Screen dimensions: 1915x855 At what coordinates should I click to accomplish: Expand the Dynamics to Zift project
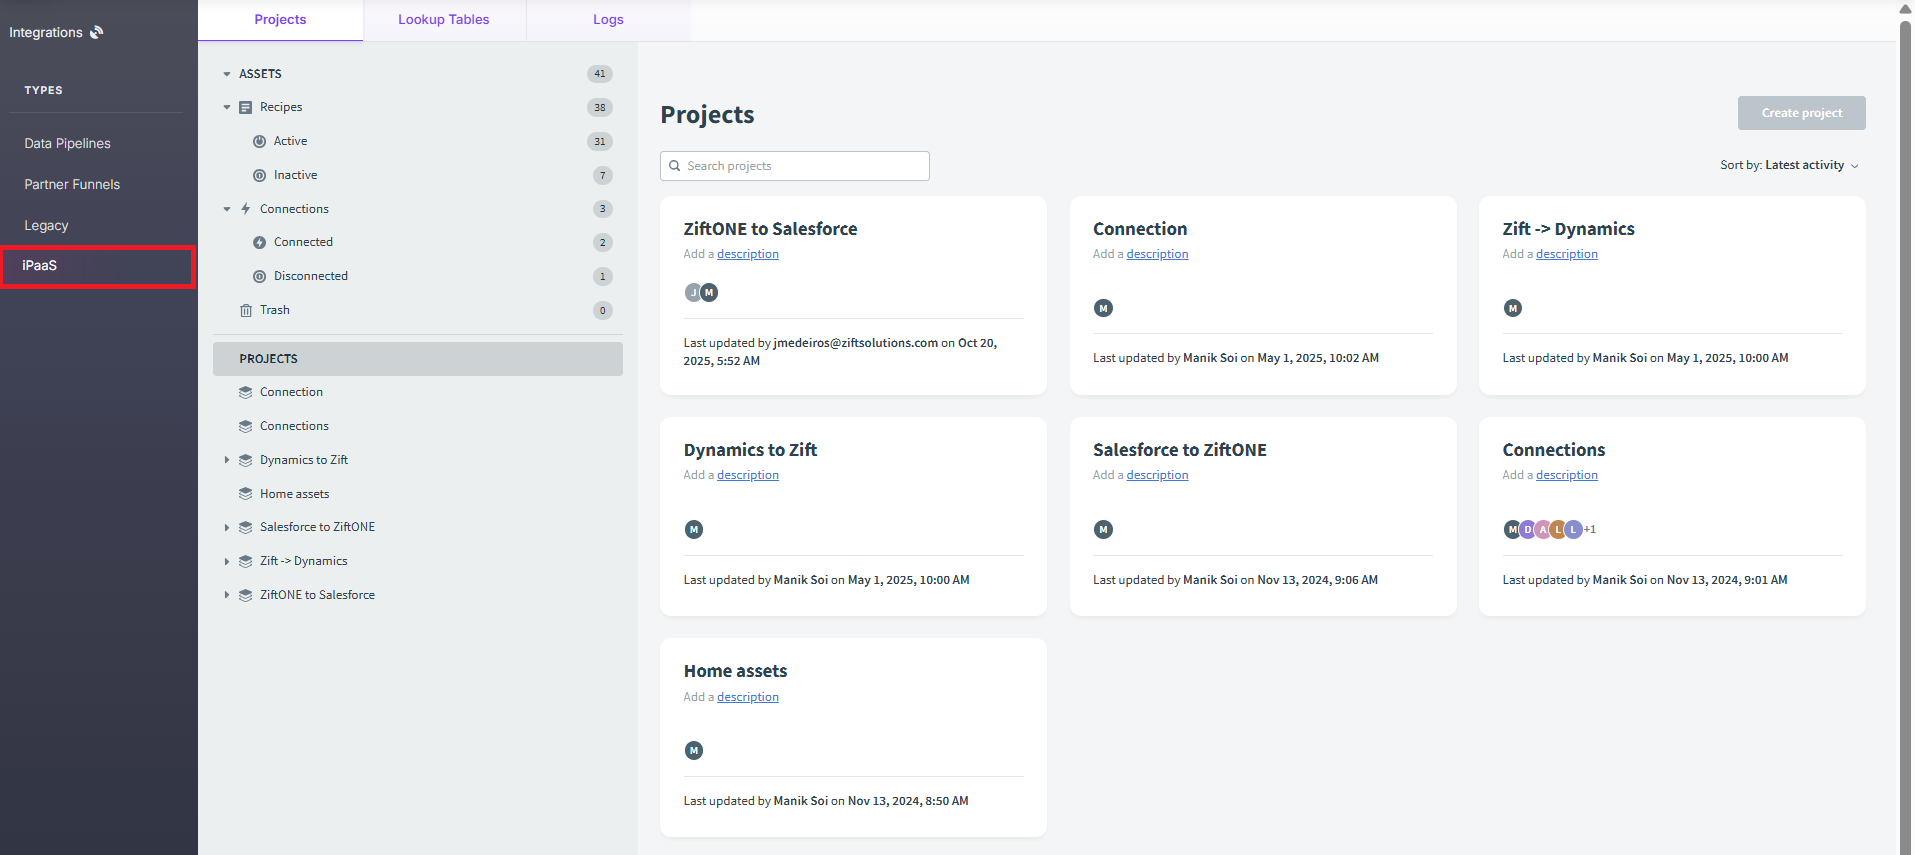(x=227, y=460)
